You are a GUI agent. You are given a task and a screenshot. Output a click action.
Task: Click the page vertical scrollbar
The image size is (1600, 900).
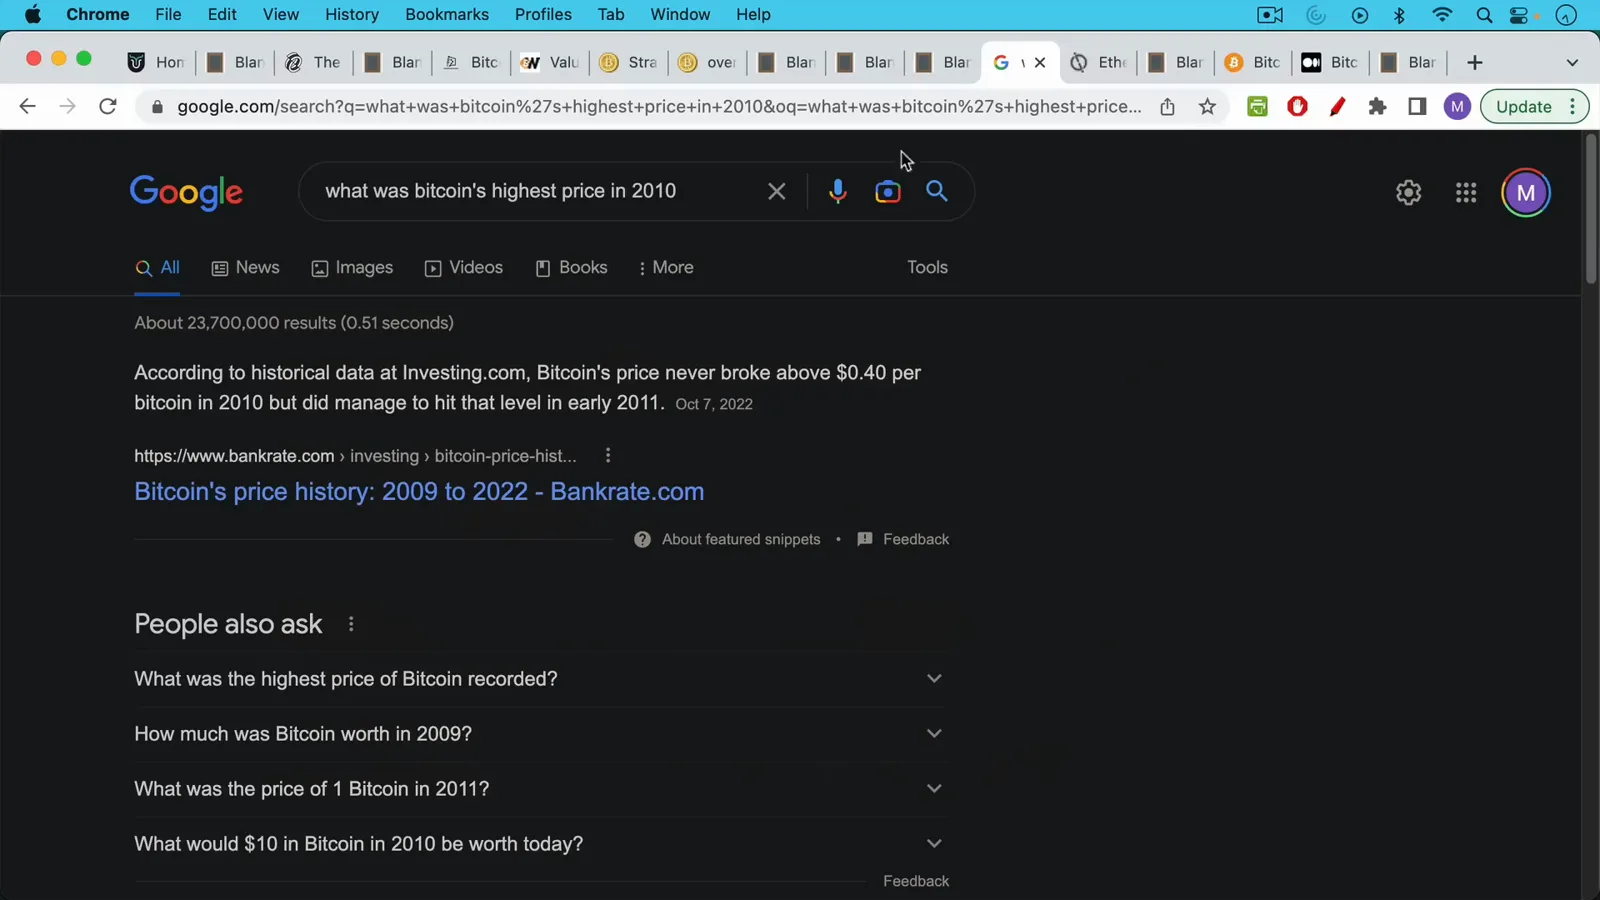[x=1591, y=210]
